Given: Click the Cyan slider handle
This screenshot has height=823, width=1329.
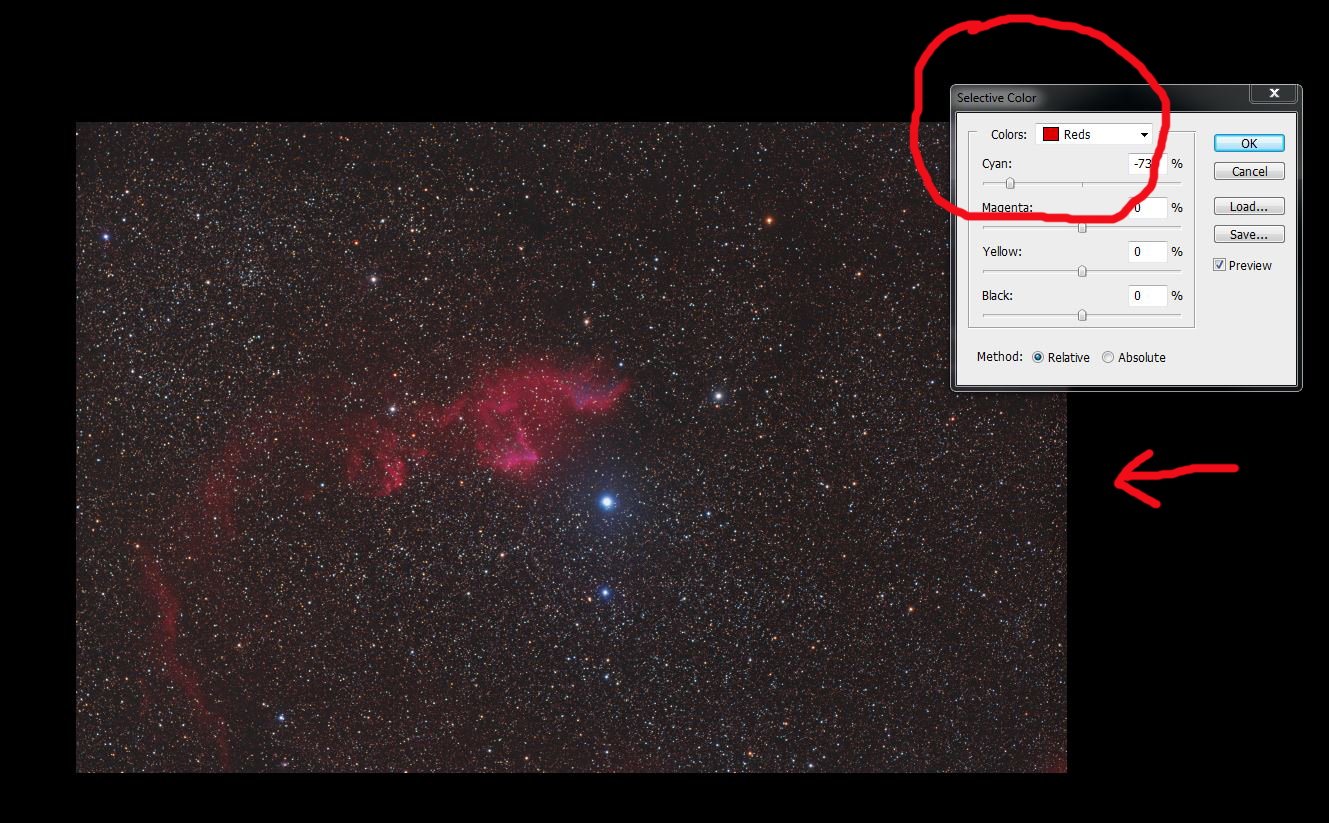Looking at the screenshot, I should tap(1010, 183).
